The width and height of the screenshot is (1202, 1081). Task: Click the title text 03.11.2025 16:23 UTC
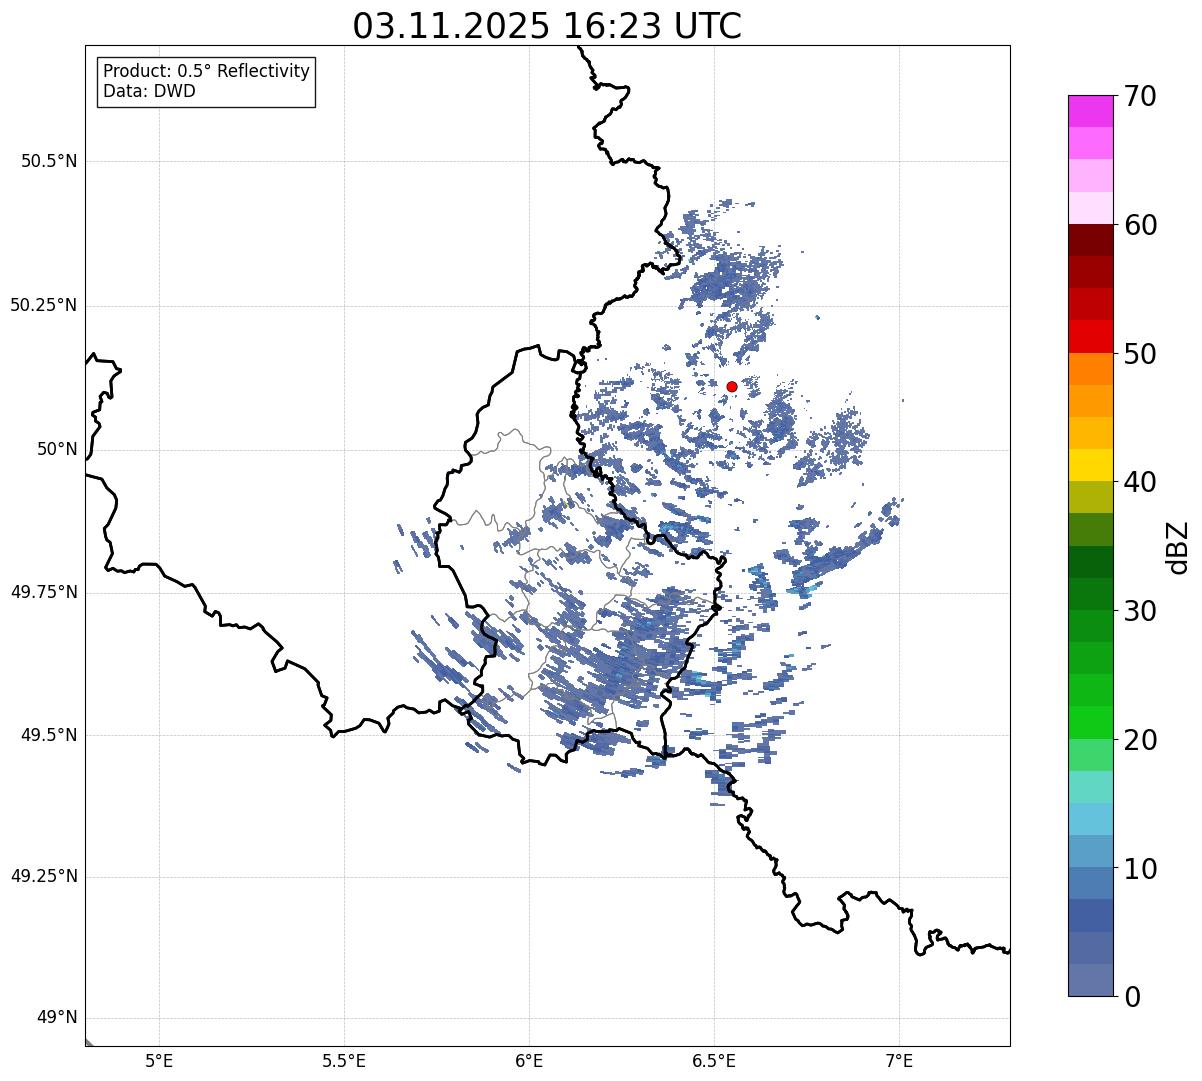click(x=547, y=26)
